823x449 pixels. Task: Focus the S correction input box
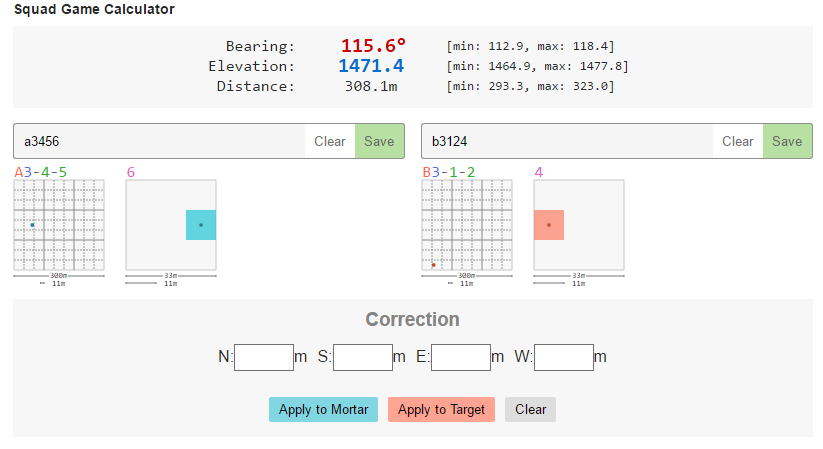pyautogui.click(x=362, y=357)
